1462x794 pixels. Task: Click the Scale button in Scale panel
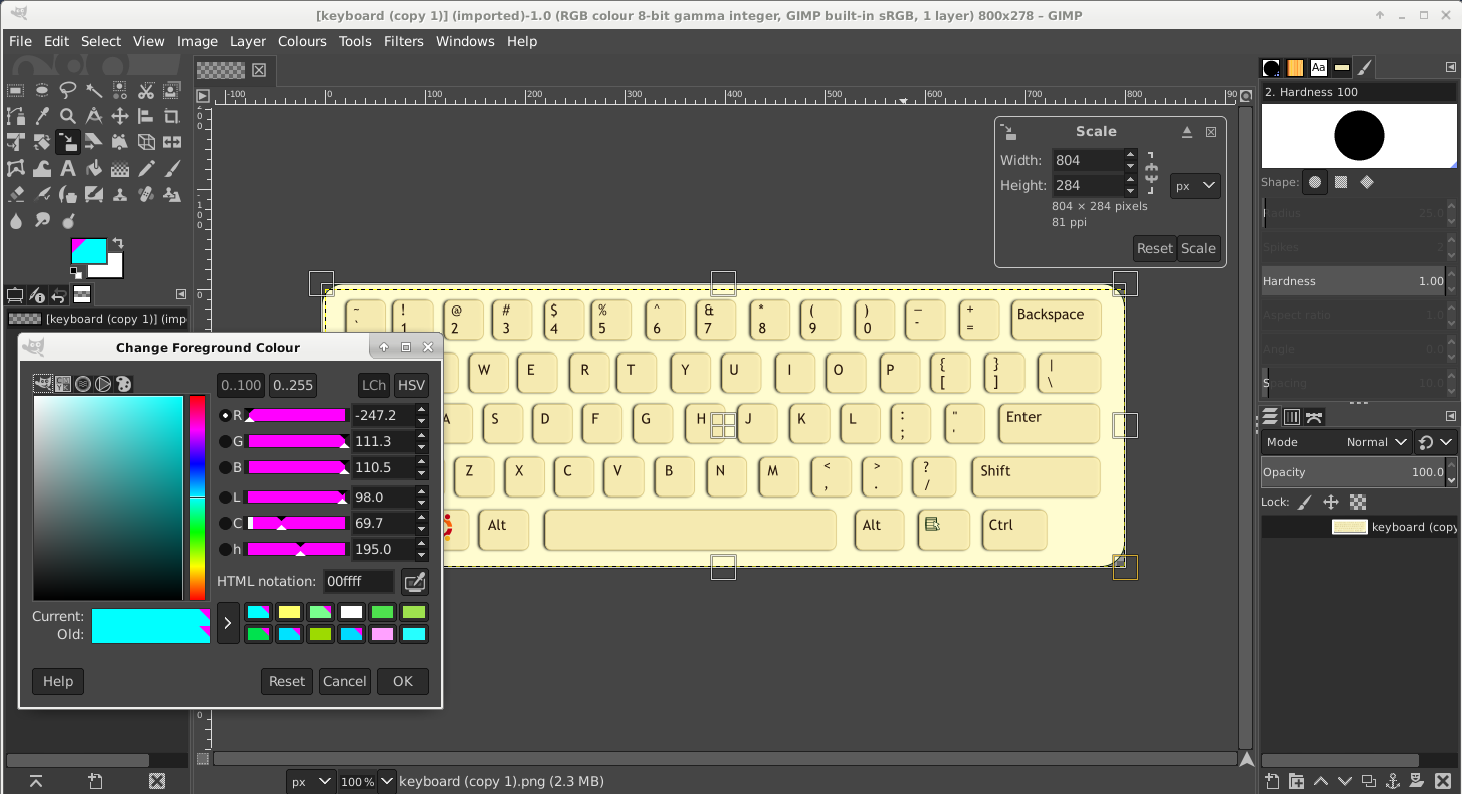coord(1198,248)
